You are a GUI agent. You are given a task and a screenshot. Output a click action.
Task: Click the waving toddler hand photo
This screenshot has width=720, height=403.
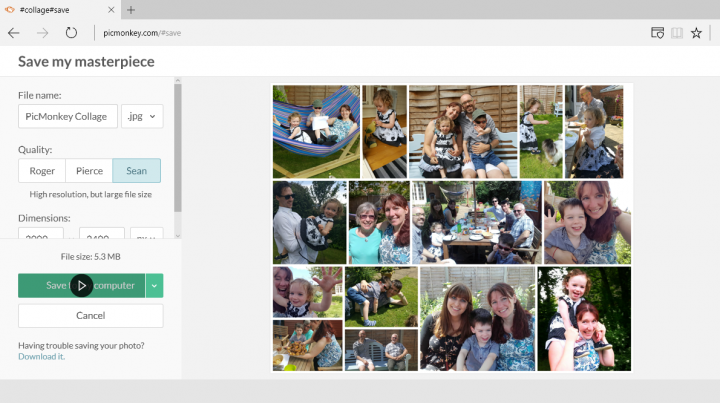click(308, 292)
